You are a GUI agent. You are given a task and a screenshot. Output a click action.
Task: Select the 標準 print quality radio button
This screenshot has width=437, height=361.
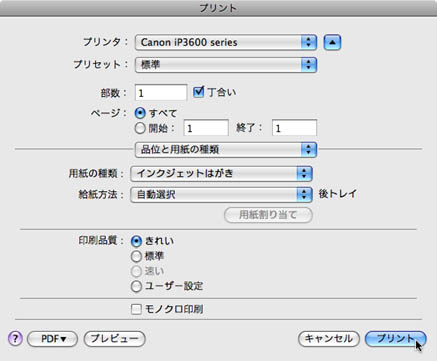tap(136, 256)
